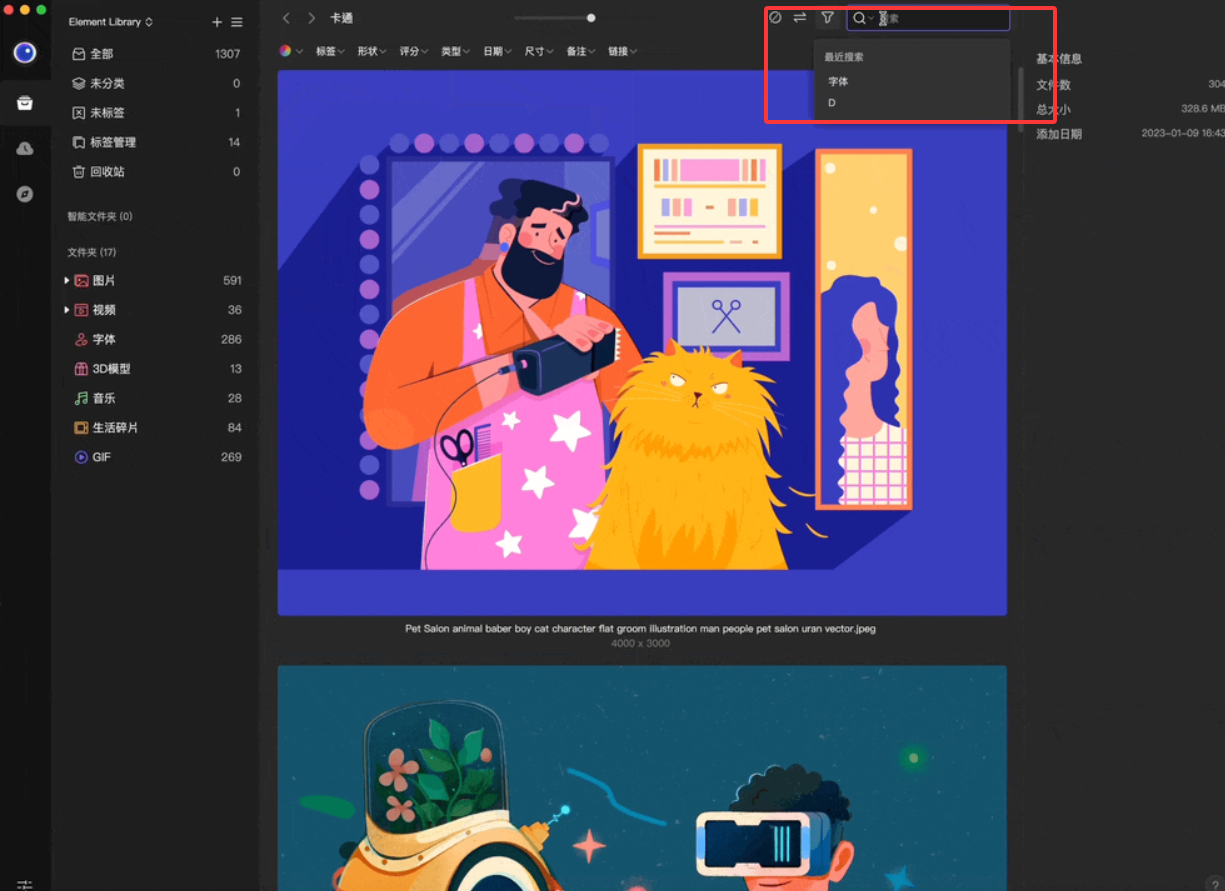Open the Element Library switcher dropdown
The image size is (1225, 891).
[111, 22]
